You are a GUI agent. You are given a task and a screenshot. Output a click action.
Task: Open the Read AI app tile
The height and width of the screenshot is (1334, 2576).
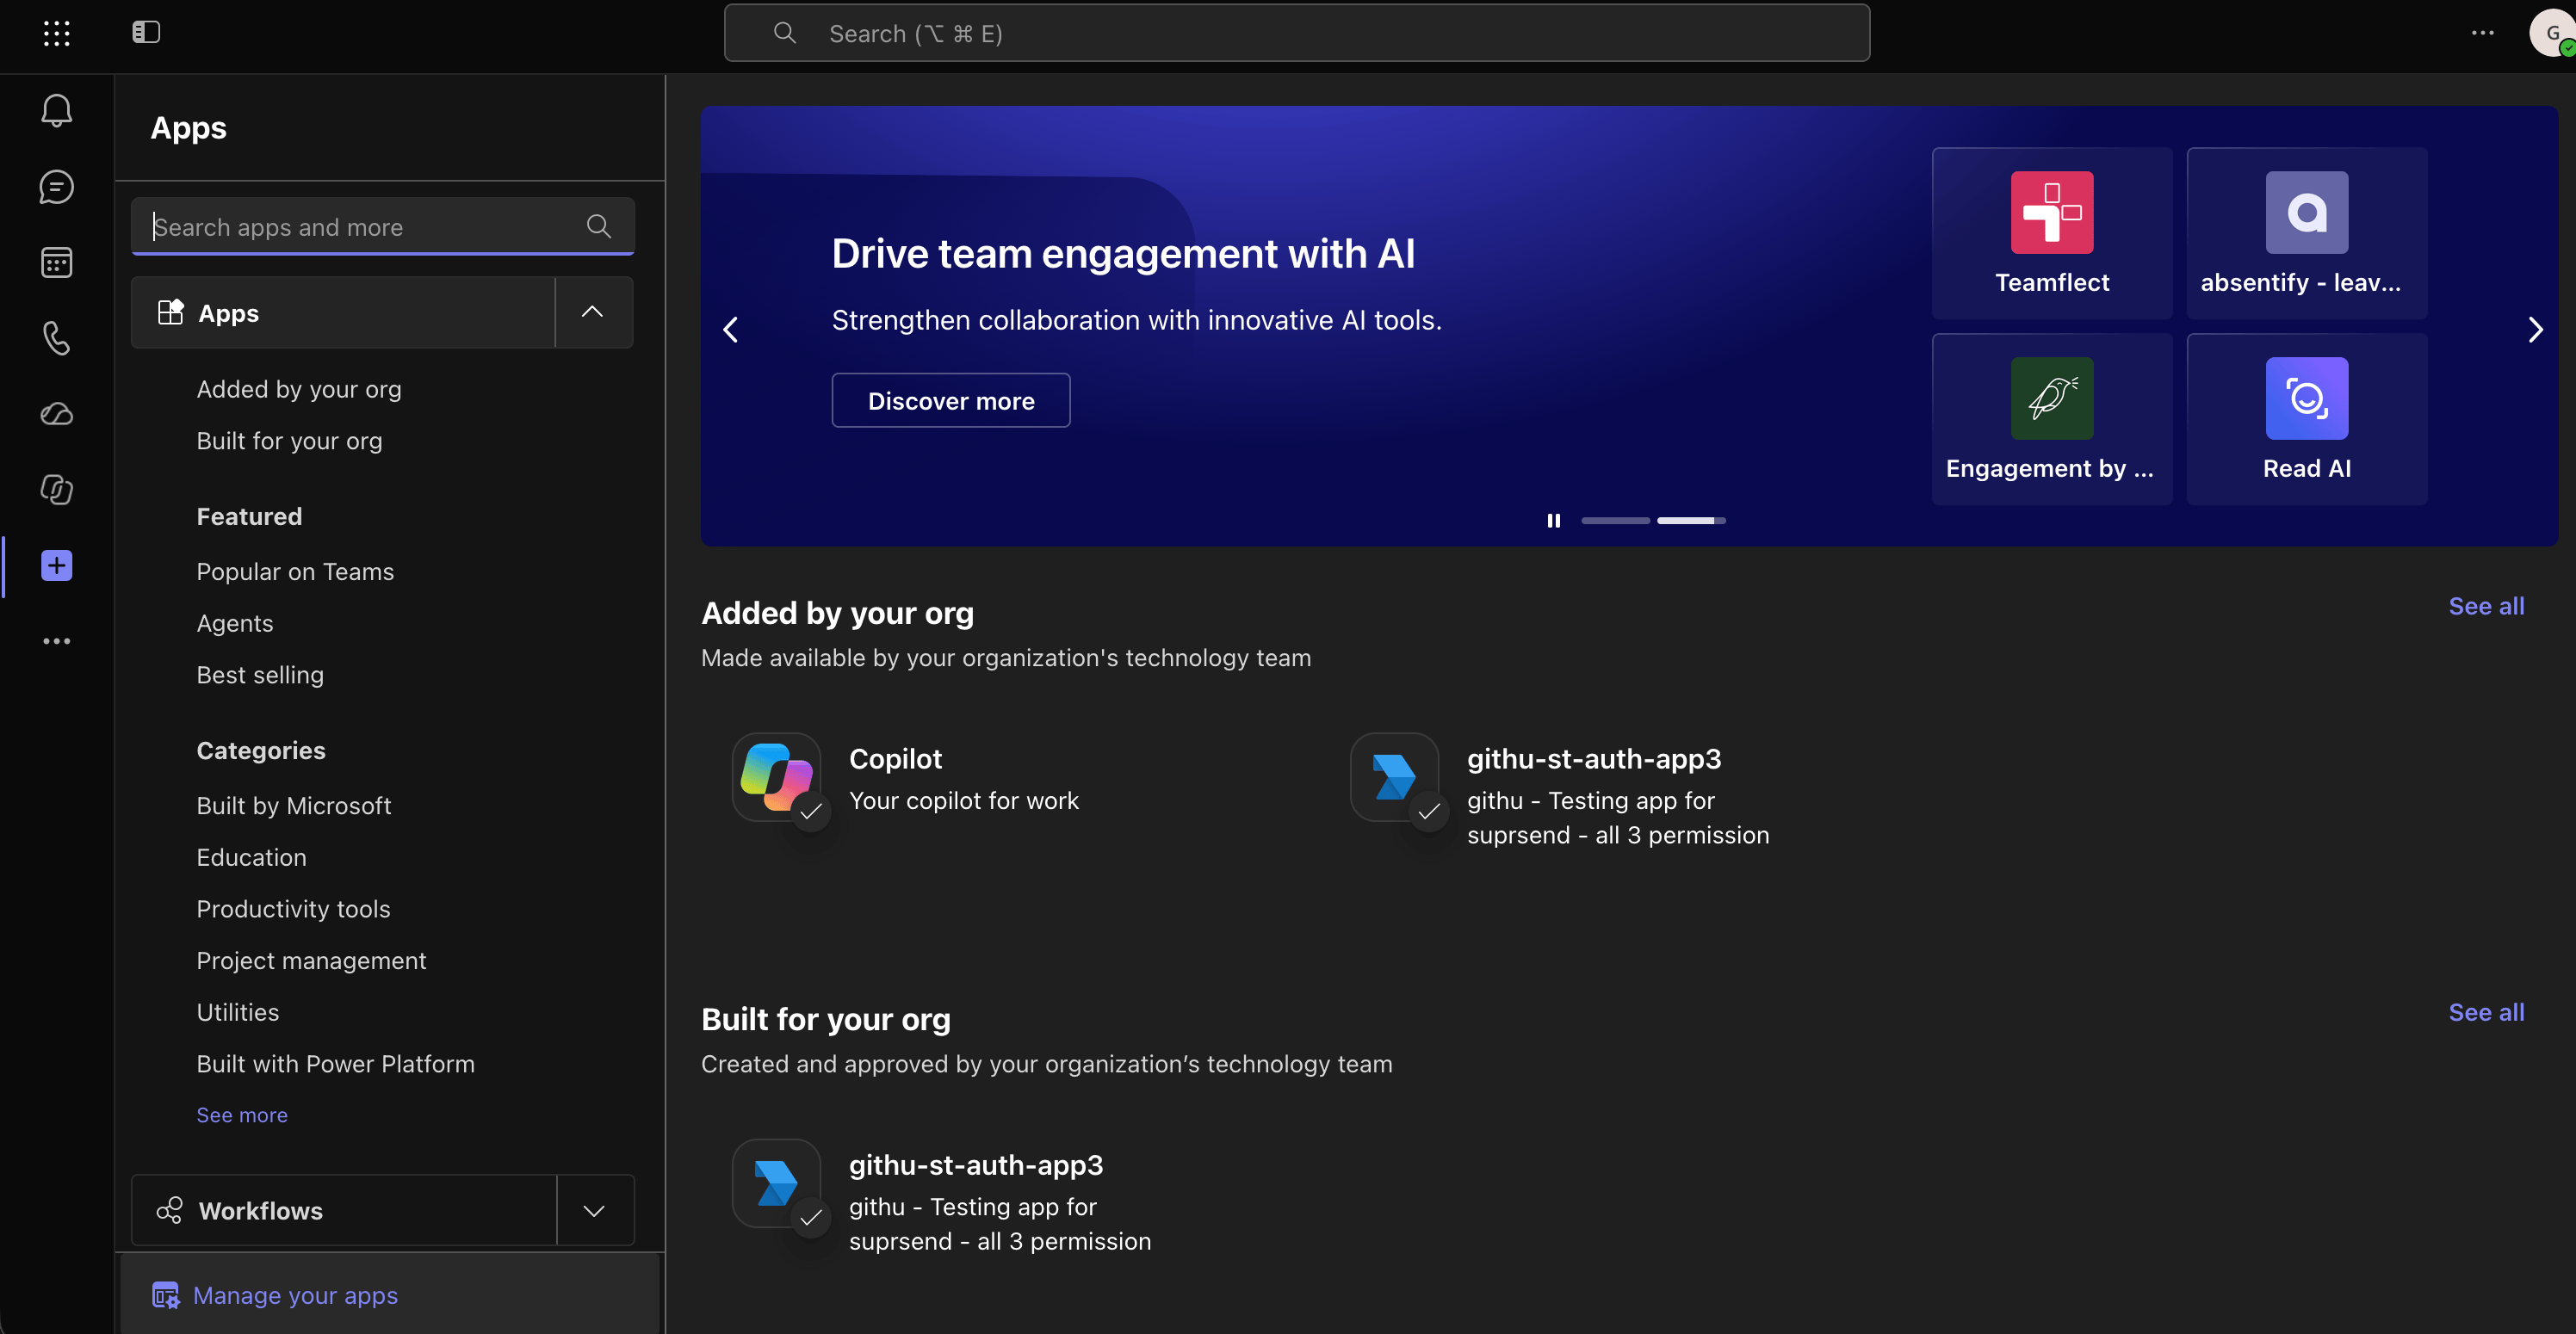tap(2307, 419)
